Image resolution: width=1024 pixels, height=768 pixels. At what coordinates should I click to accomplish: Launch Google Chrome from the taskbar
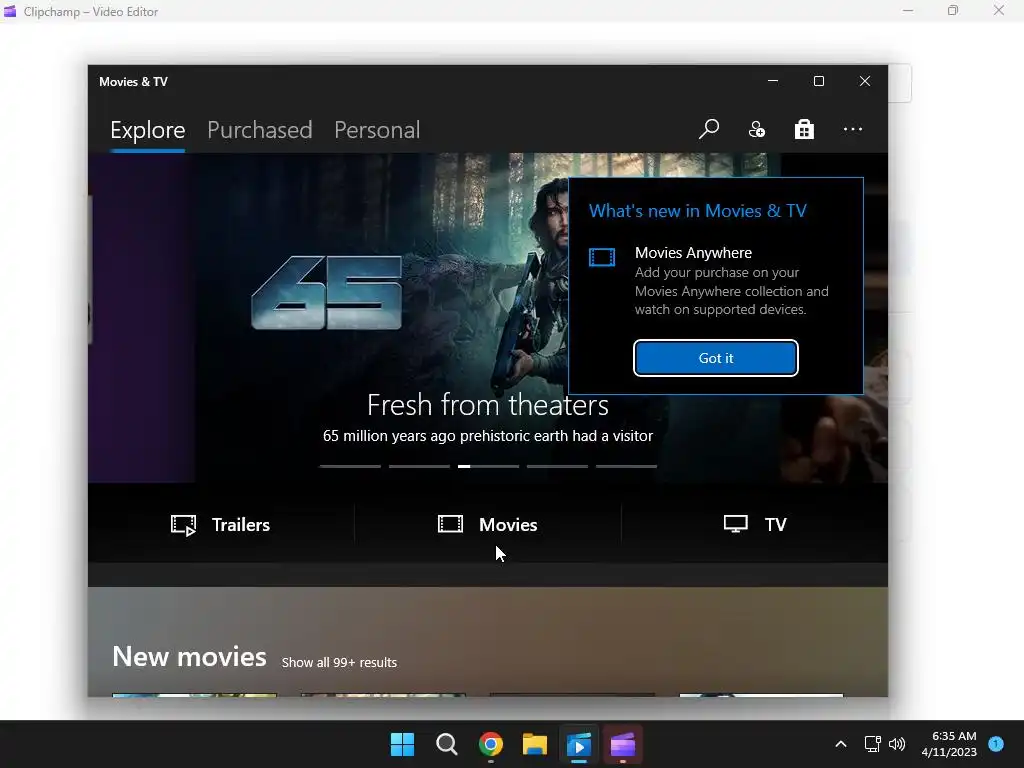[x=490, y=744]
